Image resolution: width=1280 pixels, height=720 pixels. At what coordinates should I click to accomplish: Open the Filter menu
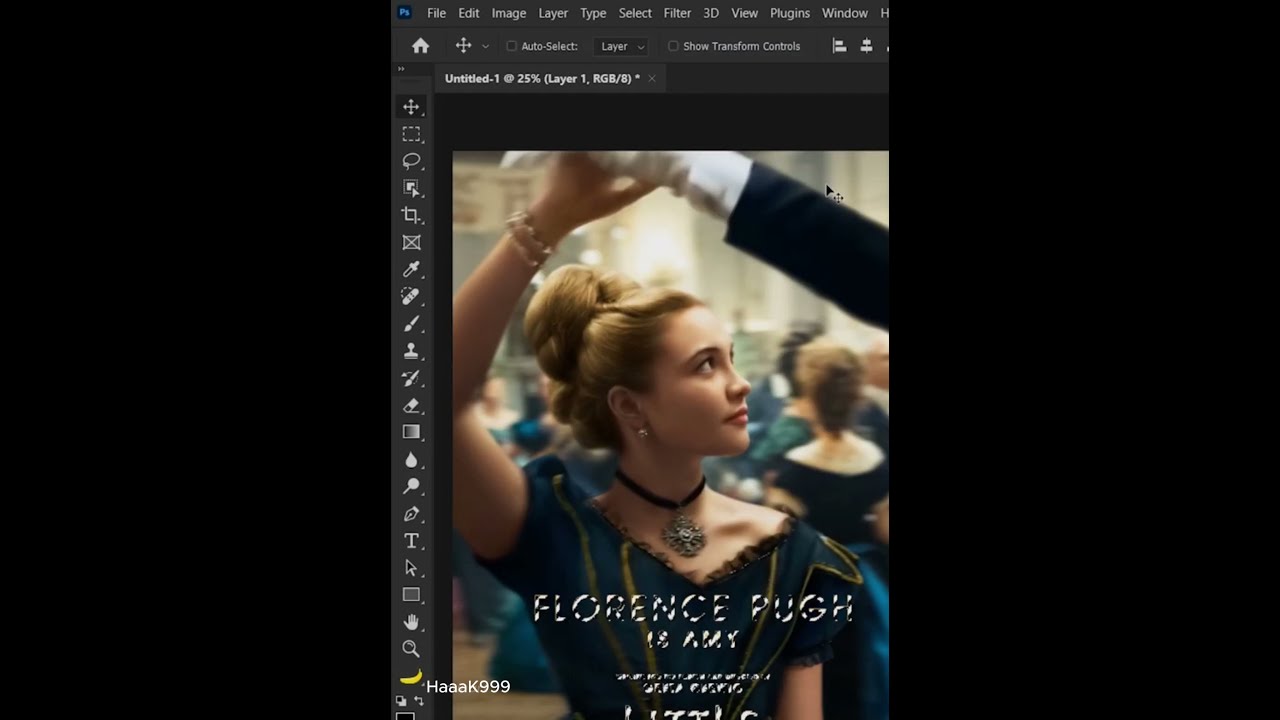677,13
